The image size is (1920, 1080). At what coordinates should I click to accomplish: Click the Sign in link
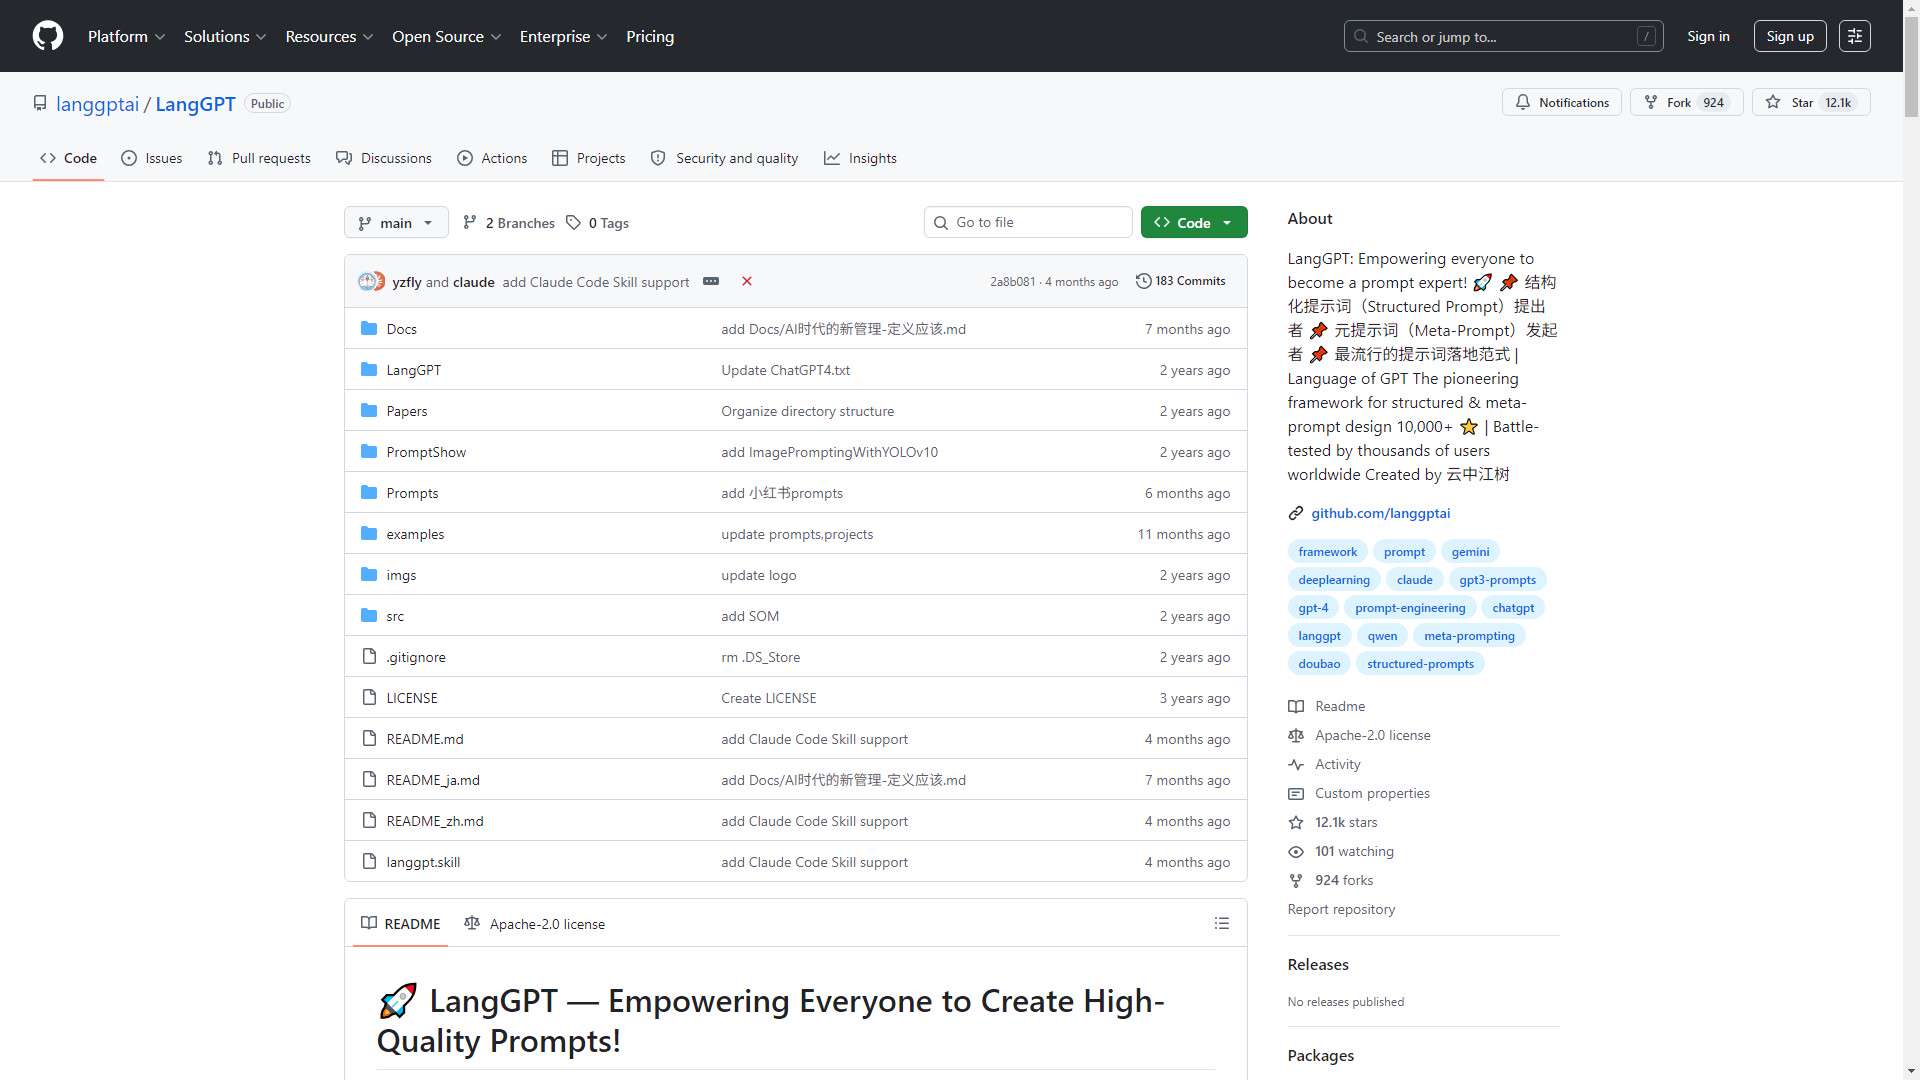1708,36
